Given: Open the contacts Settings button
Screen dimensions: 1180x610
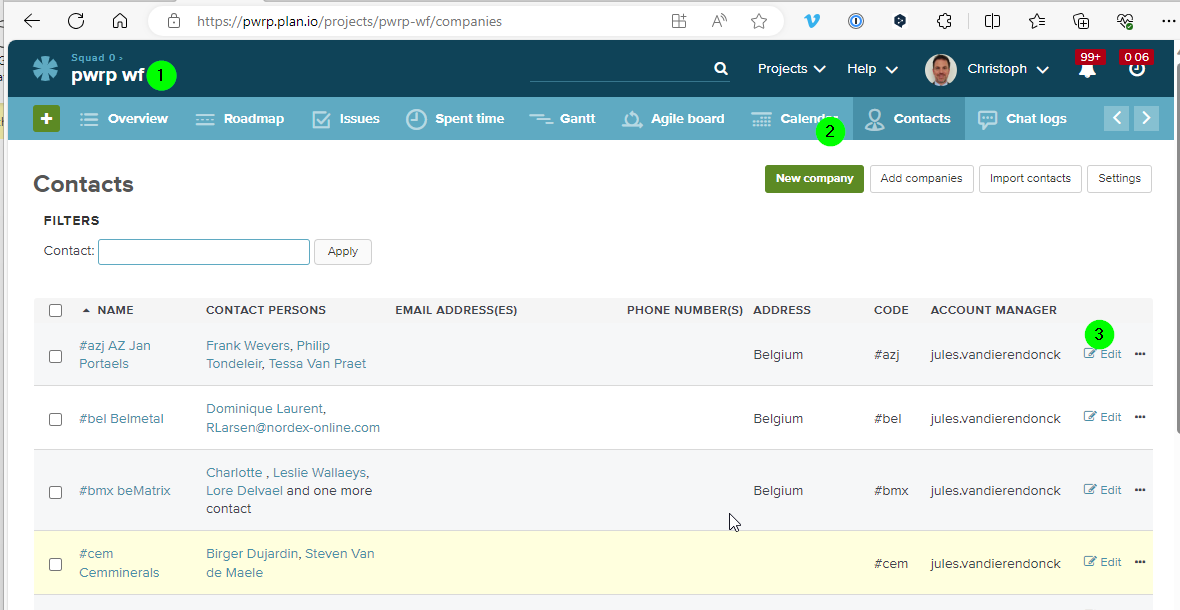Looking at the screenshot, I should coord(1119,179).
